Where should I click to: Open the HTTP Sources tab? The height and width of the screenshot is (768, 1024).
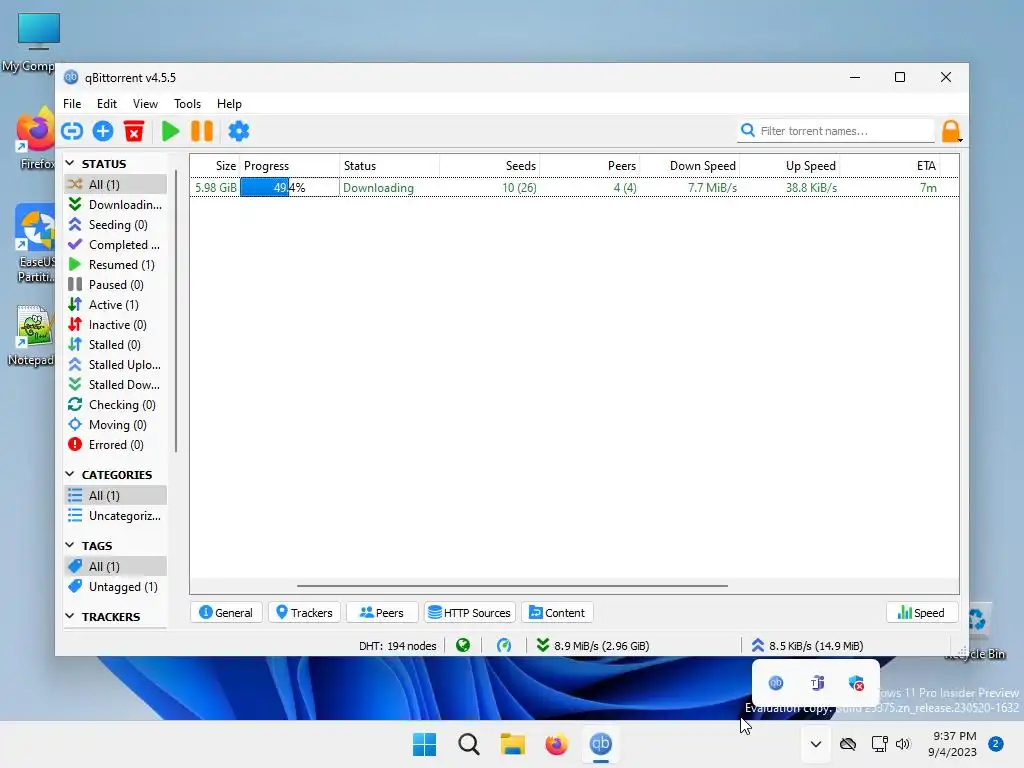[470, 613]
